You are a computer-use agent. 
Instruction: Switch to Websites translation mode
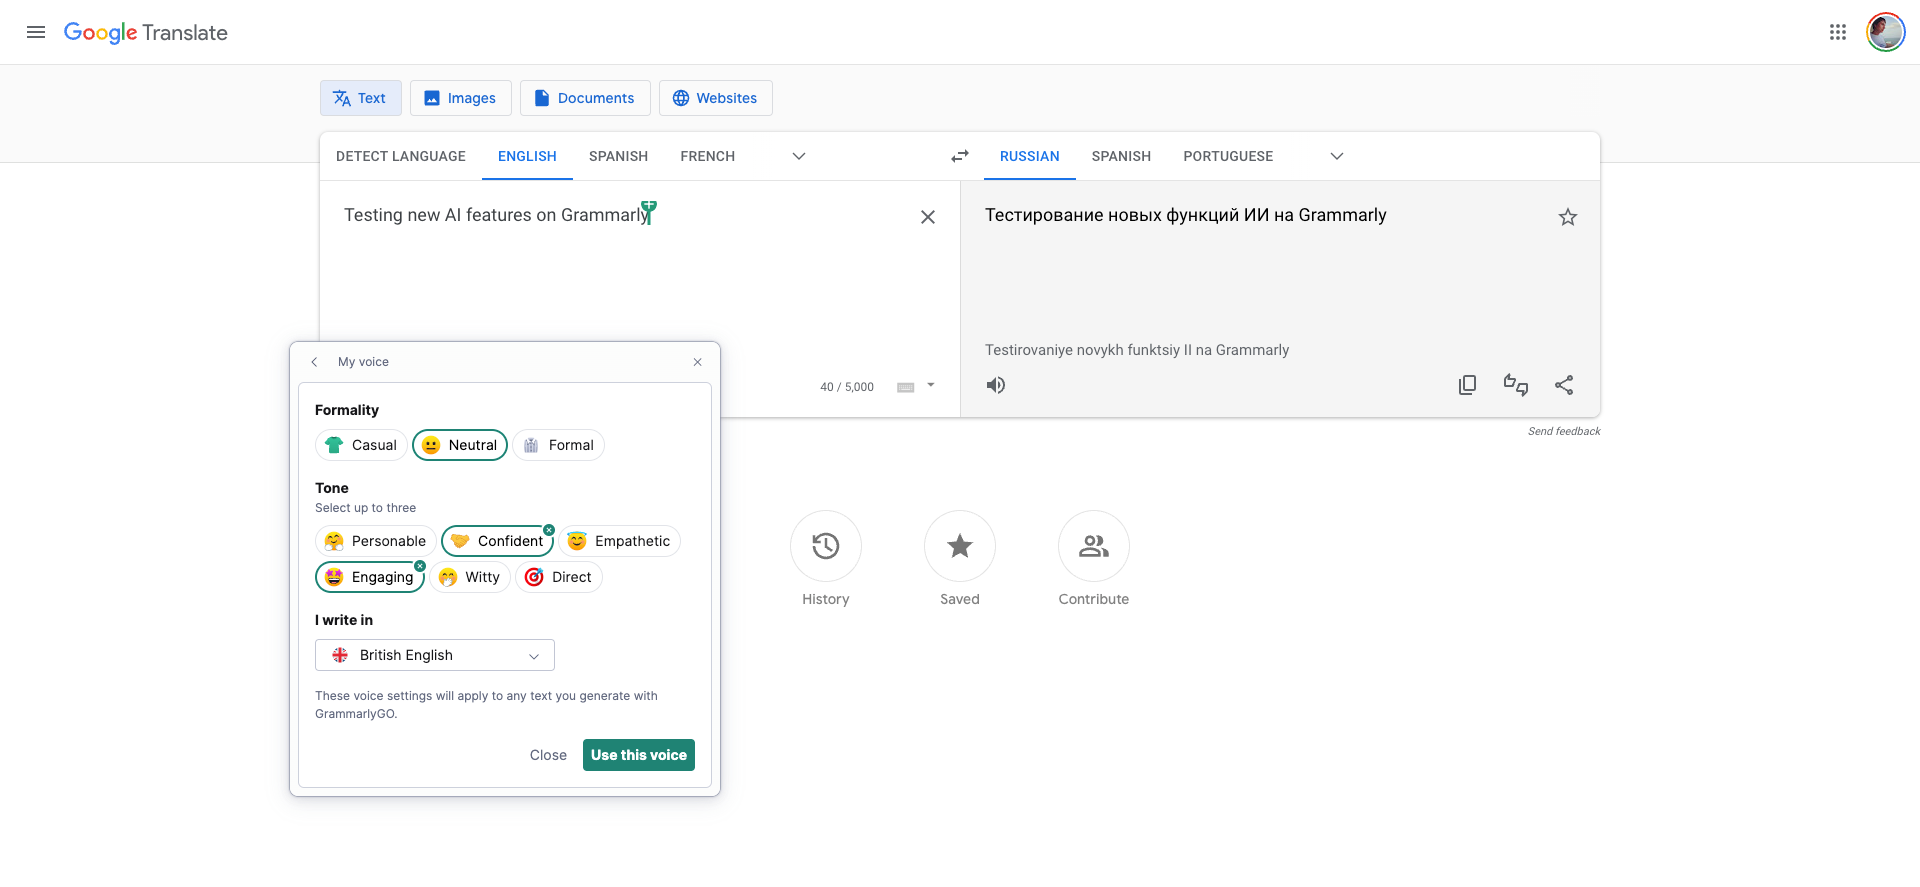[716, 98]
